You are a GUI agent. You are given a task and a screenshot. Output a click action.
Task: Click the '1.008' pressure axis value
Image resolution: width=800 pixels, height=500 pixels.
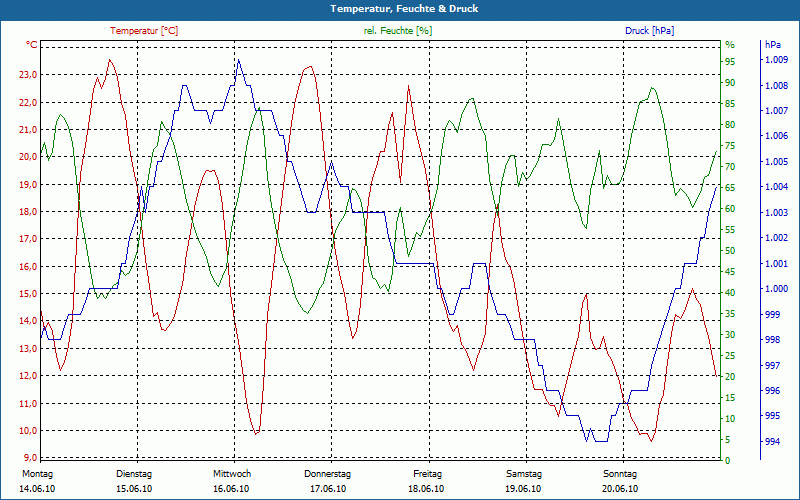[x=776, y=86]
